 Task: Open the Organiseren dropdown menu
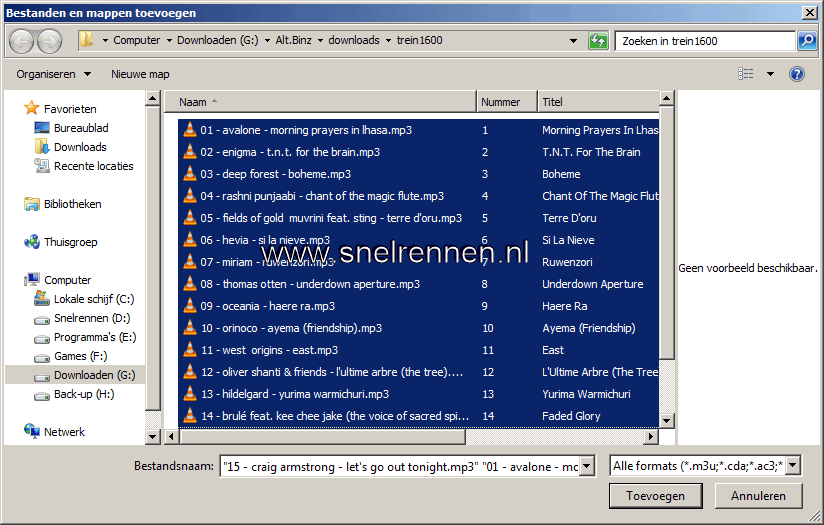(53, 74)
